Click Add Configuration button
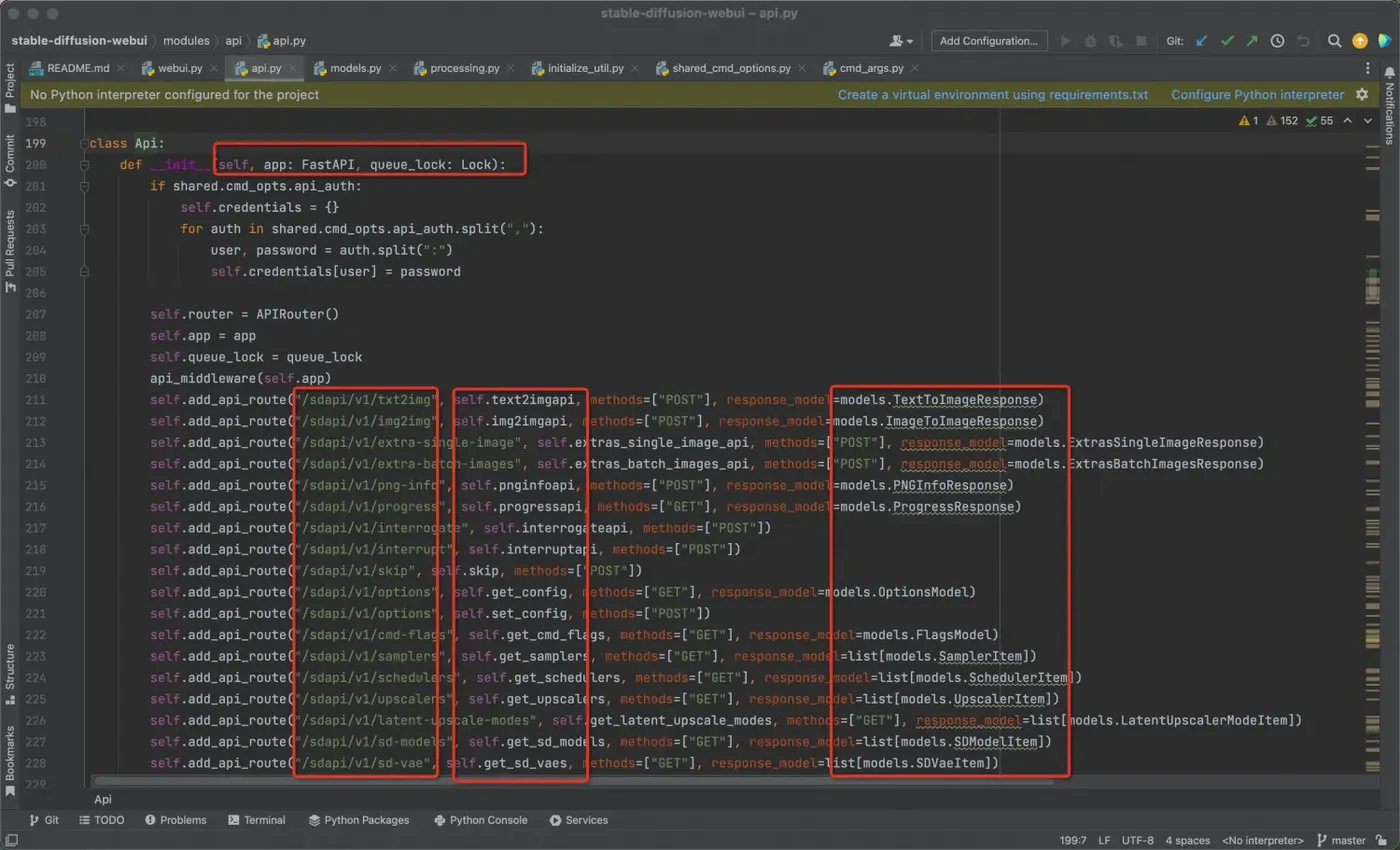 [989, 41]
